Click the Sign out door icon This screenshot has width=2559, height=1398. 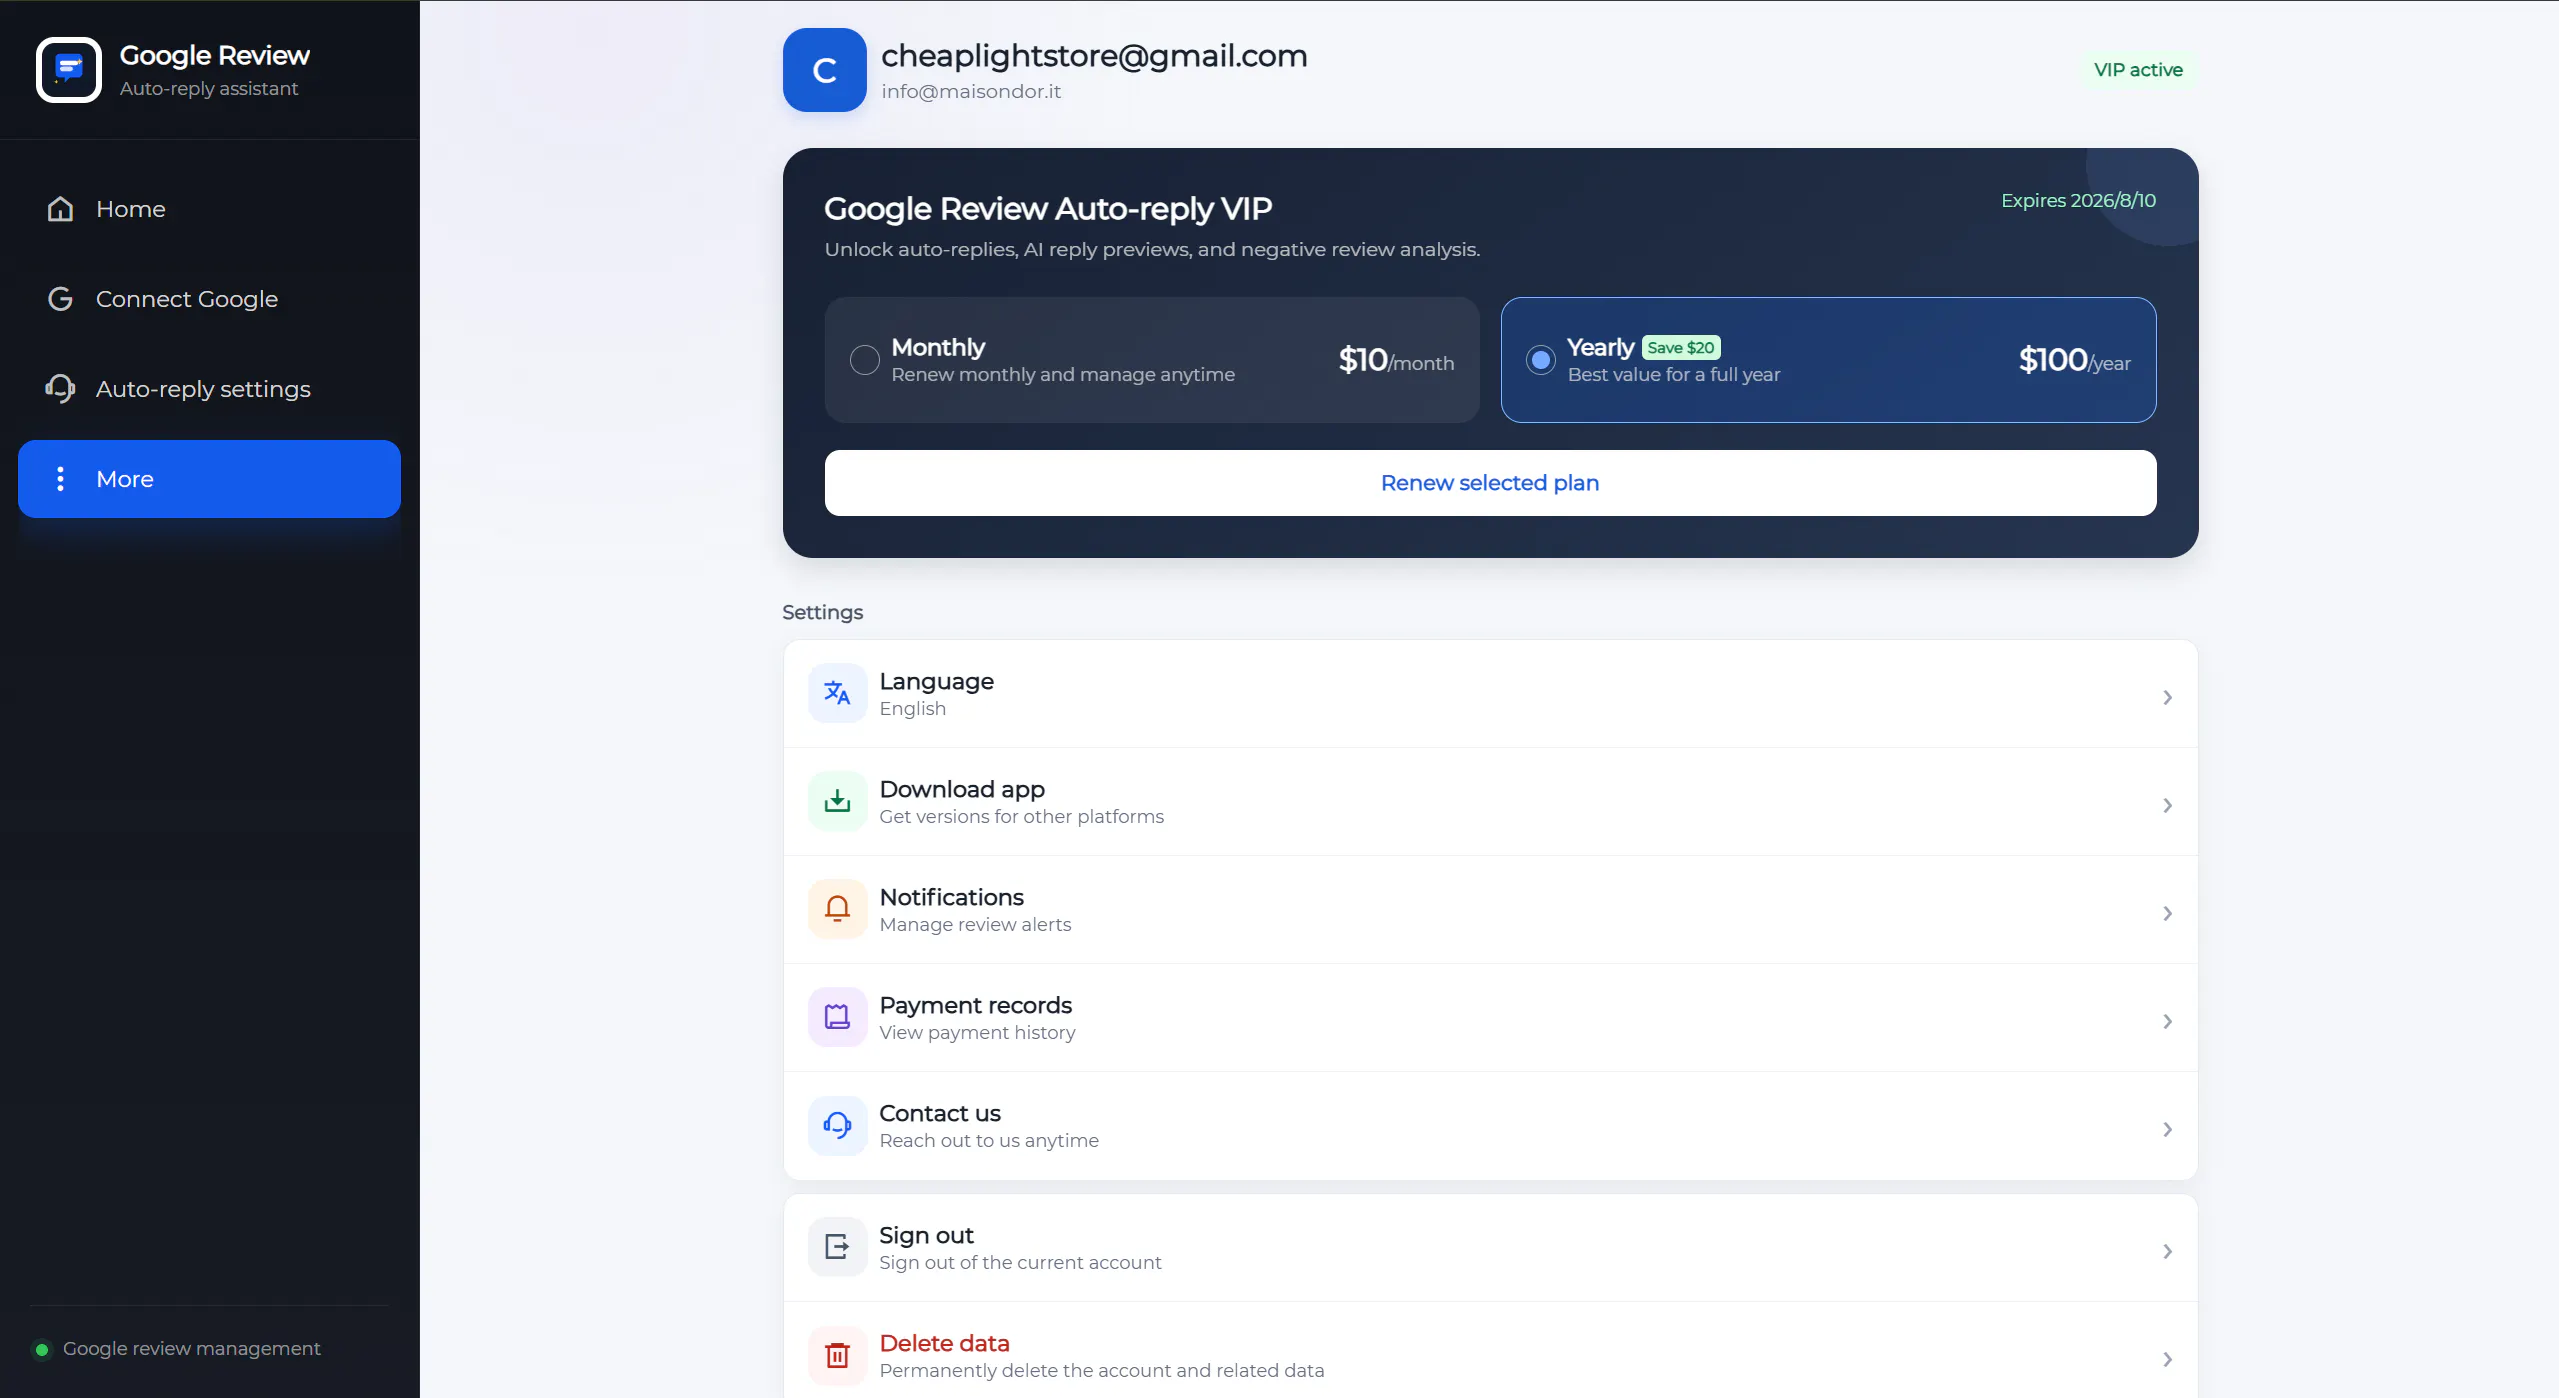pyautogui.click(x=838, y=1247)
